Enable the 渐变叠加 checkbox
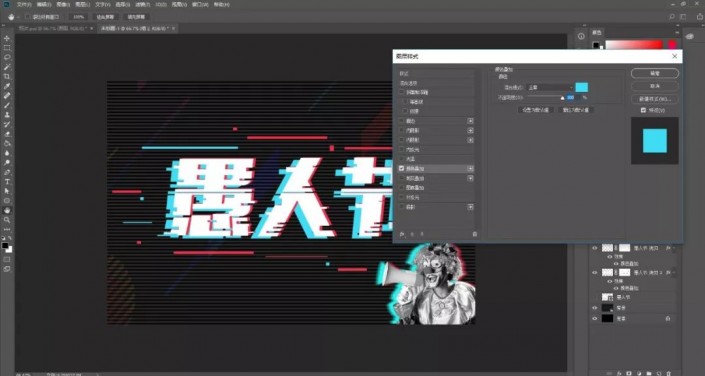The height and width of the screenshot is (376, 705). 402,178
